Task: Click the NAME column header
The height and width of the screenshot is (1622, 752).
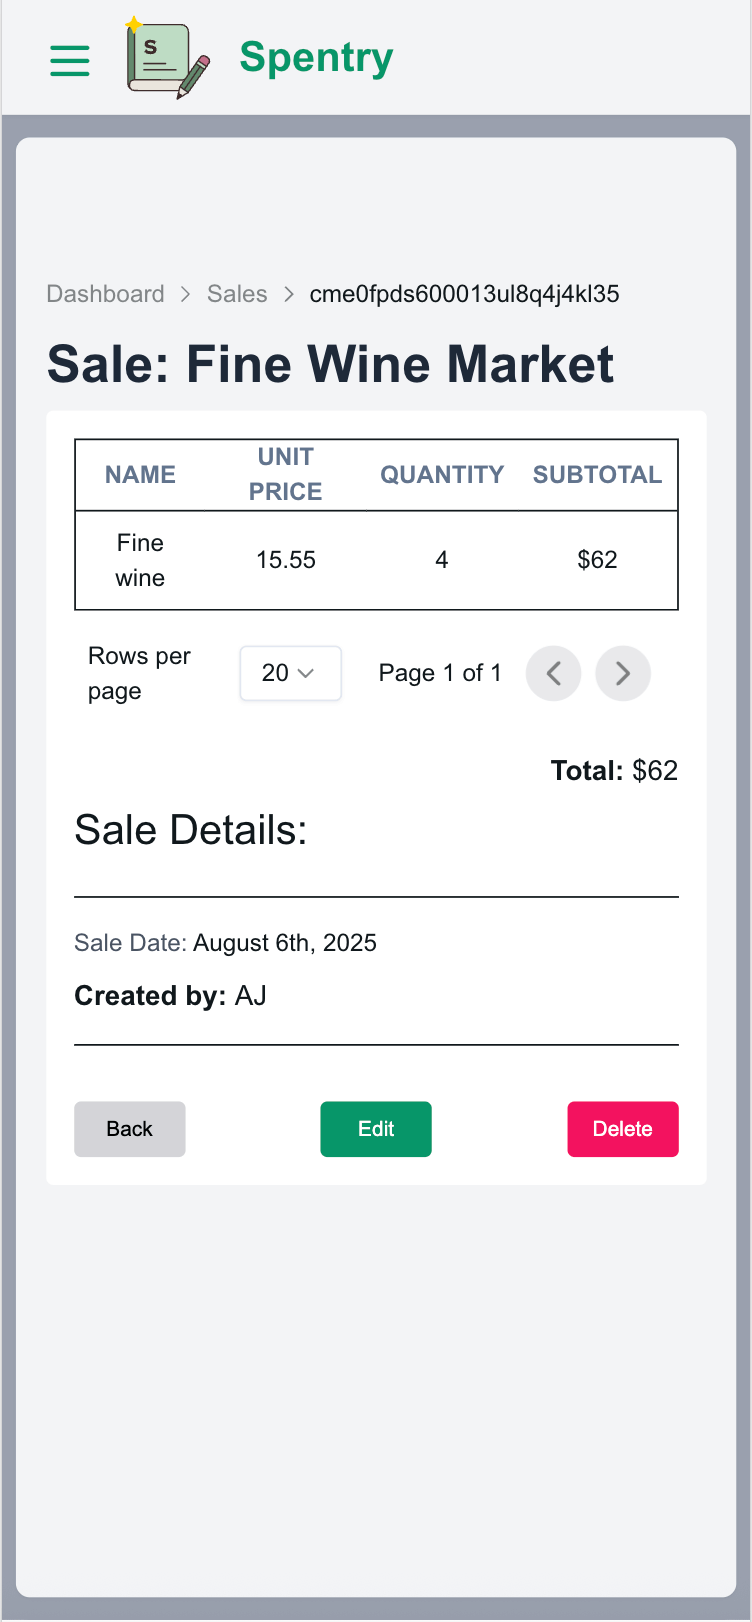Action: point(140,474)
